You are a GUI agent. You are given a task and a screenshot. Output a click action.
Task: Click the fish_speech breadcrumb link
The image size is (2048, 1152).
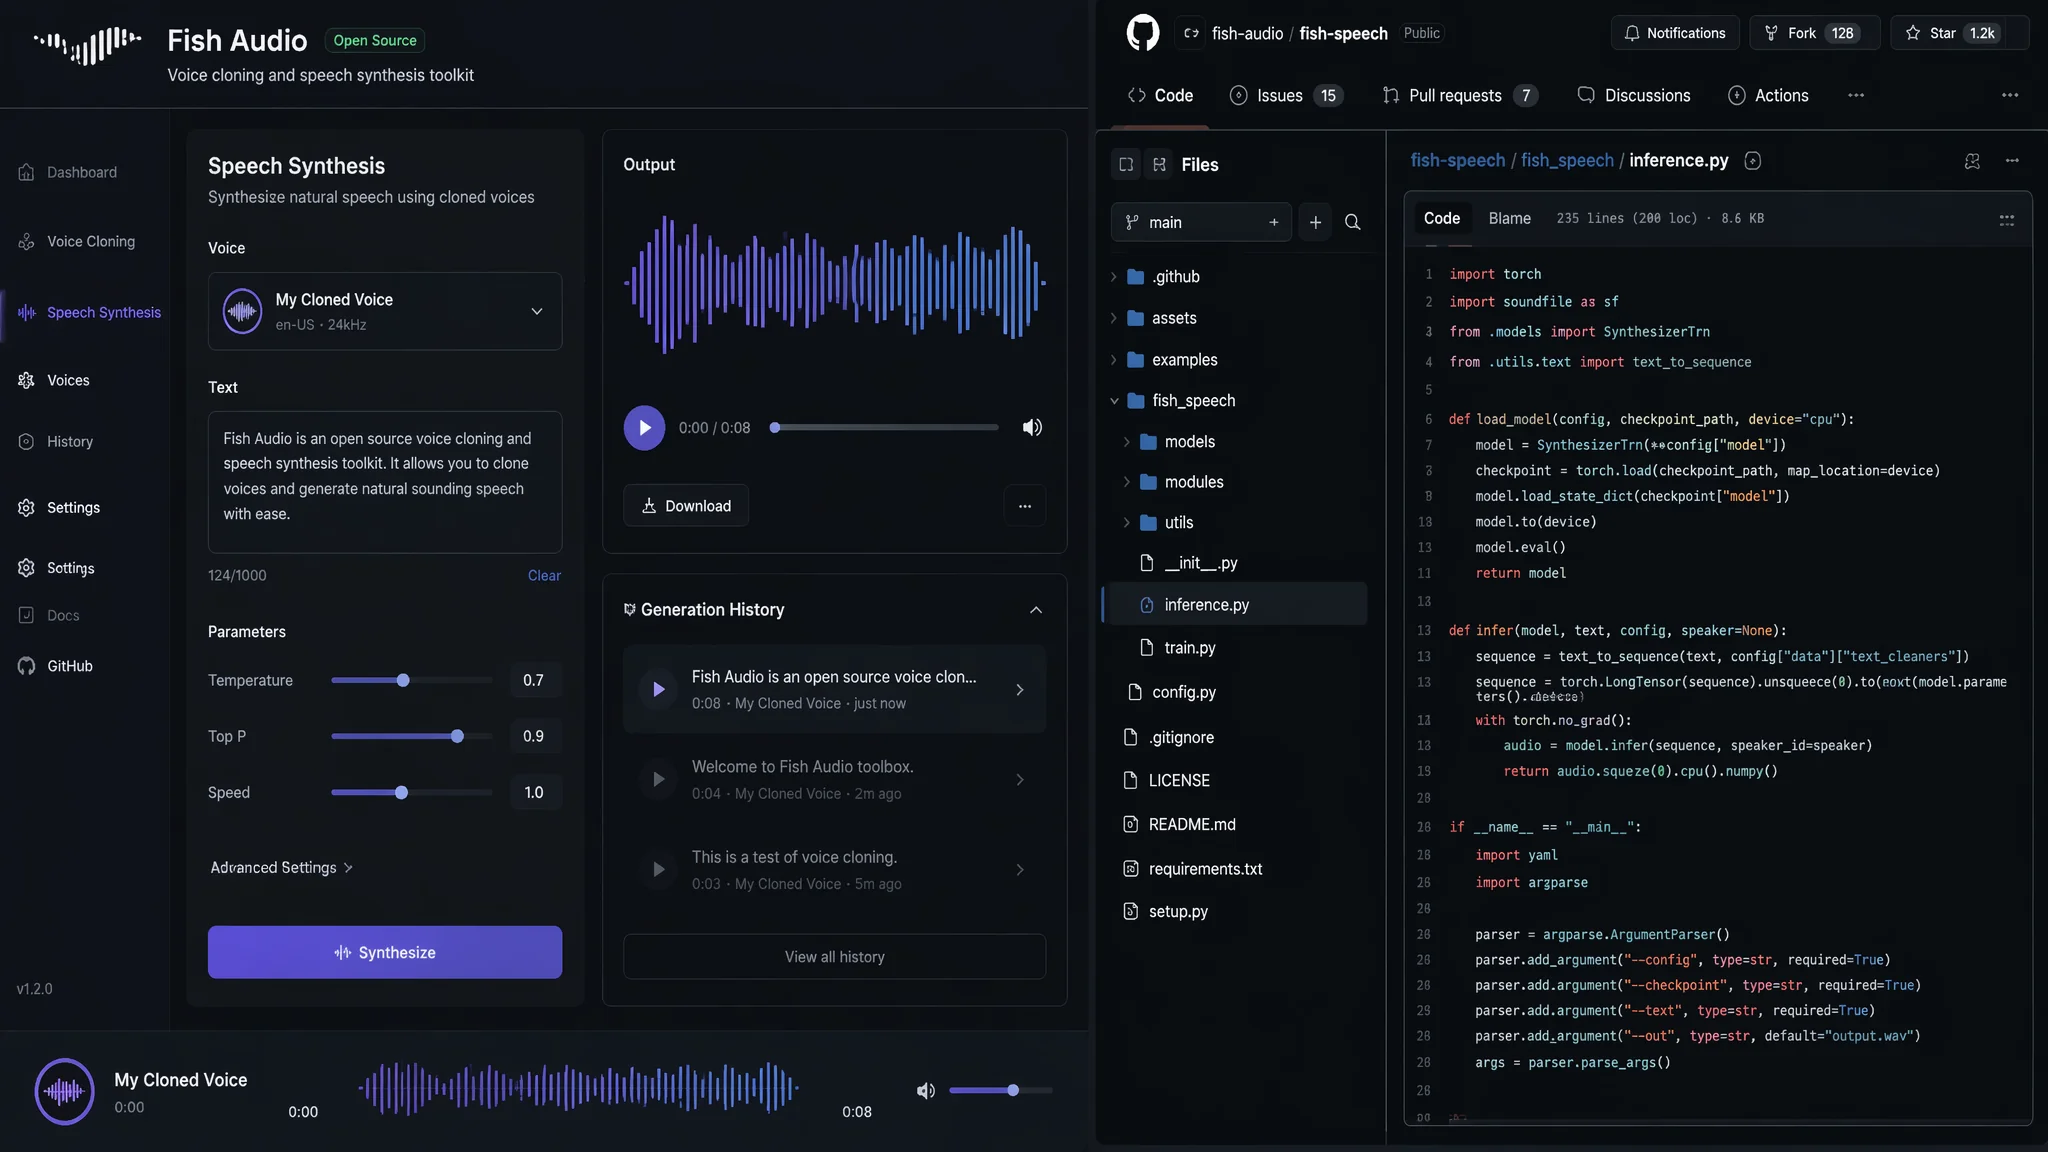[1567, 160]
